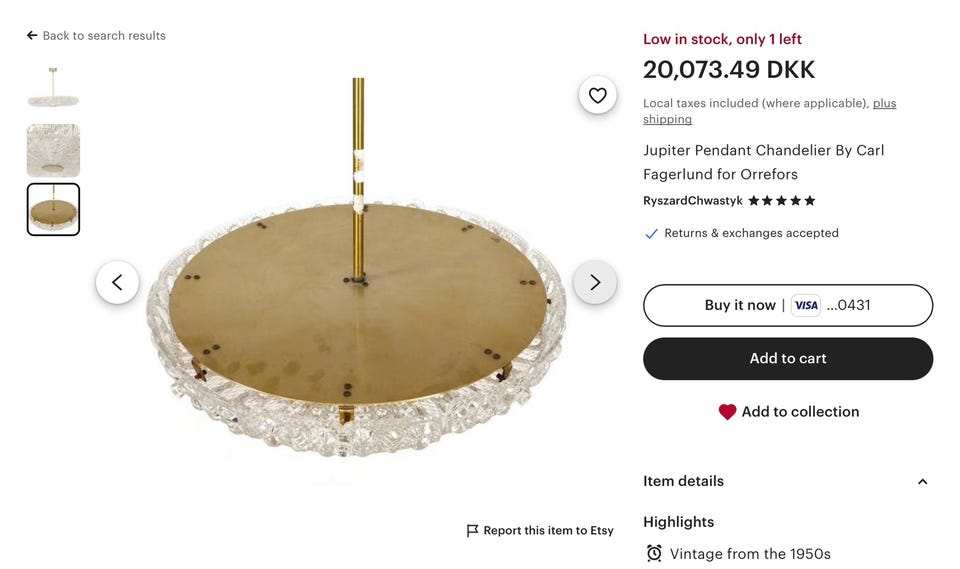Click Report this item to Etsy
Viewport: 960px width, 569px height.
(x=548, y=531)
